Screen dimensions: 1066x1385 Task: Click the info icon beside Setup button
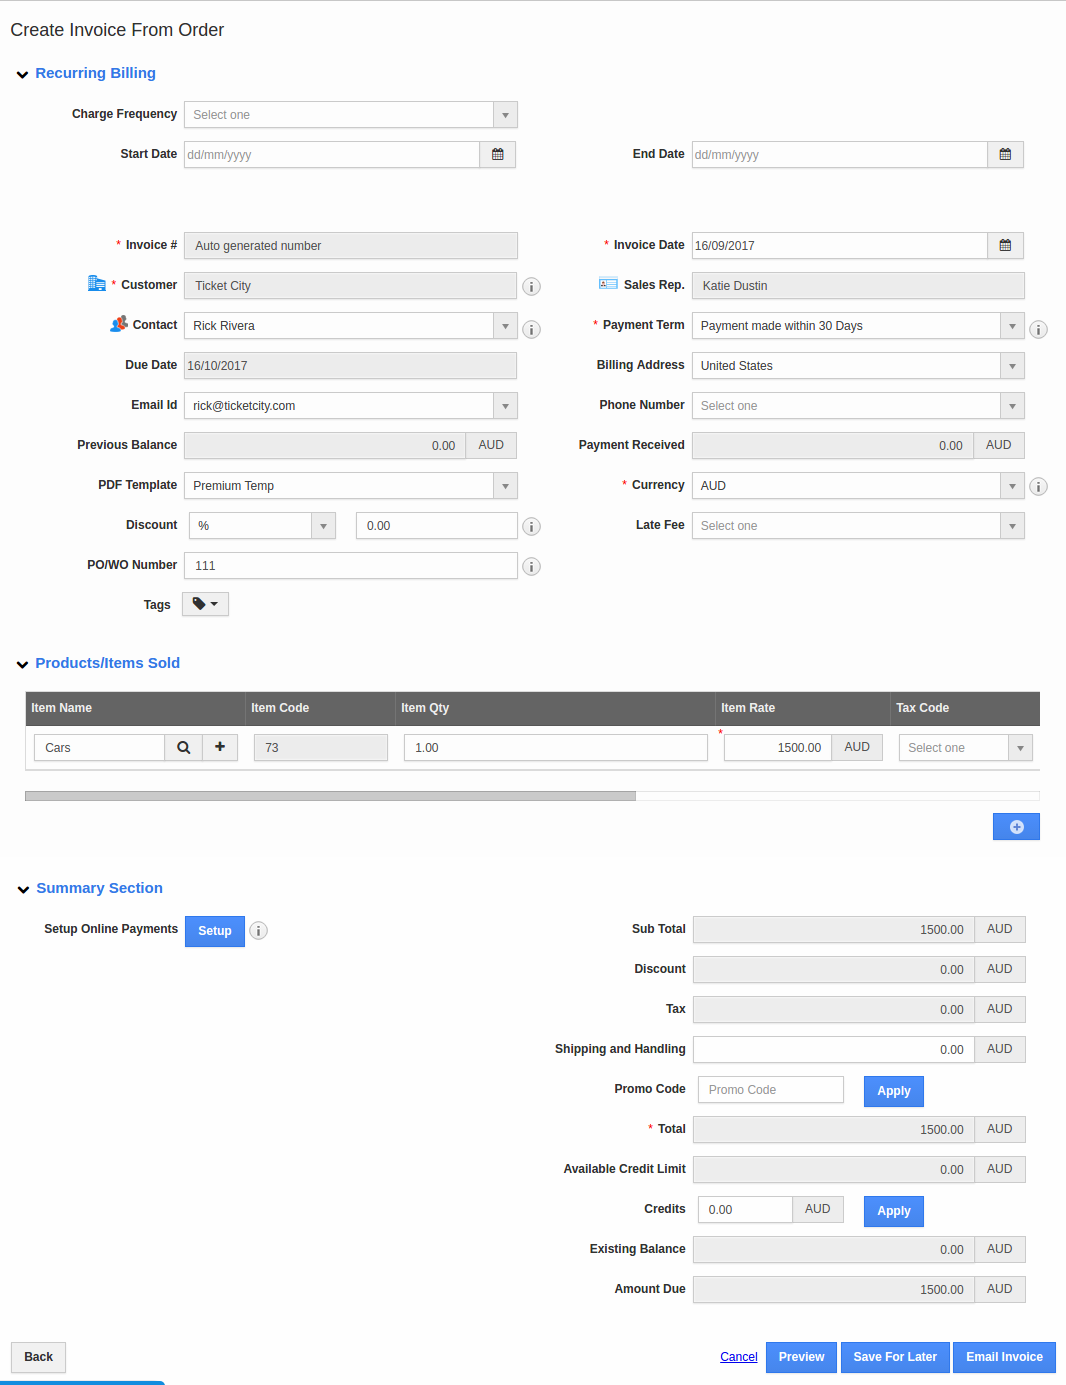(258, 931)
